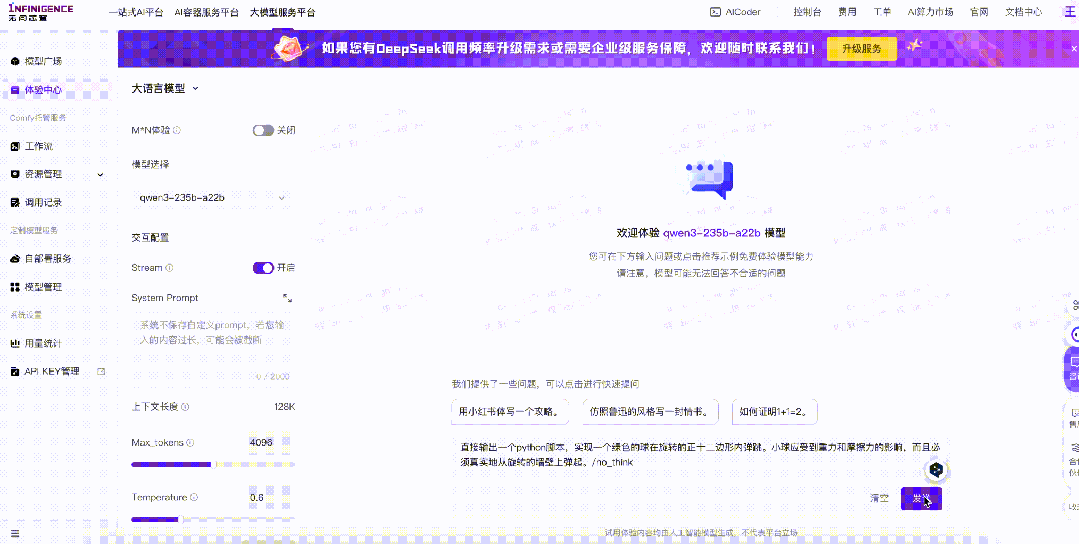Collapse sidebar with bottom hamburger icon
The width and height of the screenshot is (1079, 544).
pyautogui.click(x=15, y=533)
